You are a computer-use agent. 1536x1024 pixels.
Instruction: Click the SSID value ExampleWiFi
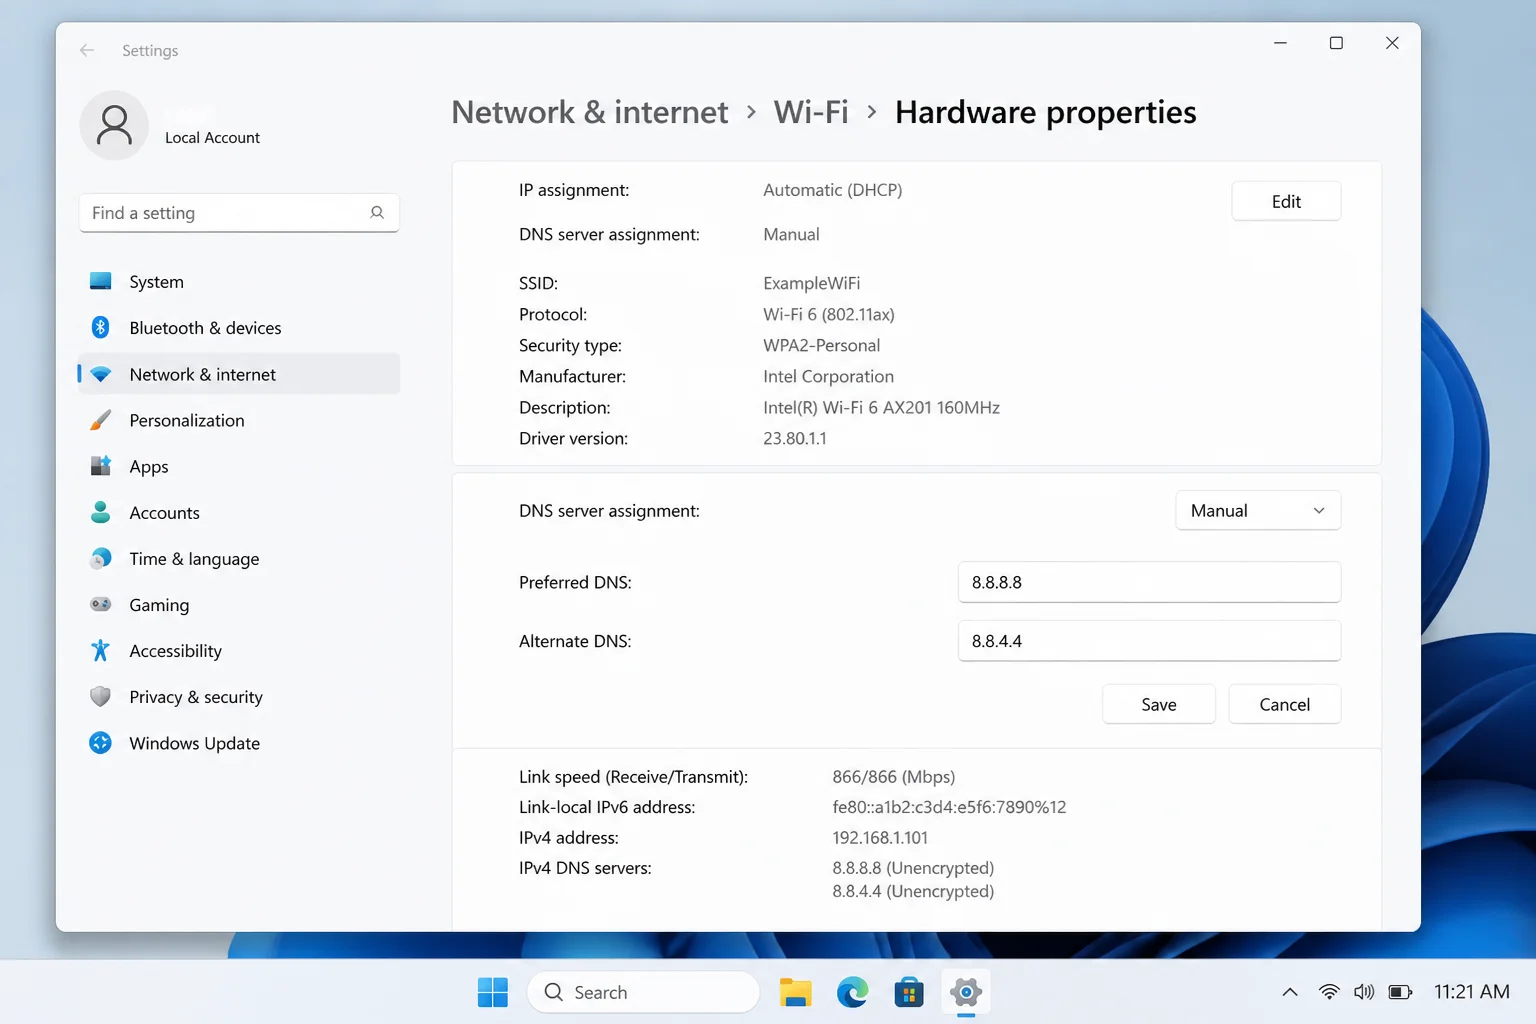(x=811, y=283)
